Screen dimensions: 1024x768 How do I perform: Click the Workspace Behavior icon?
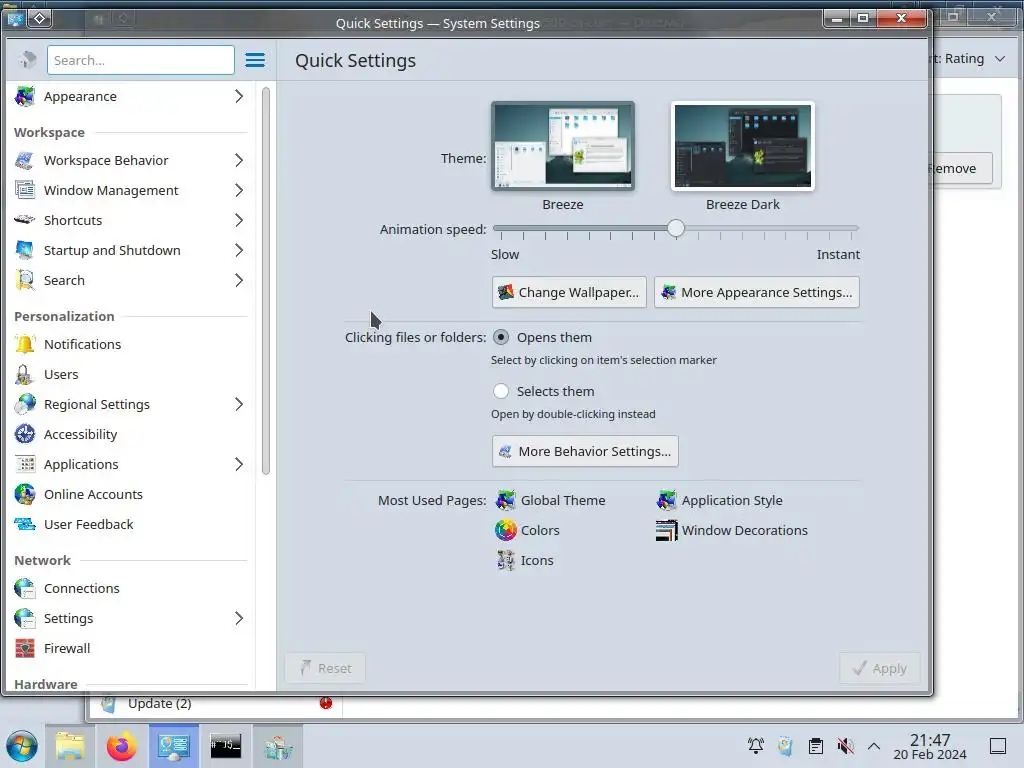pyautogui.click(x=25, y=160)
